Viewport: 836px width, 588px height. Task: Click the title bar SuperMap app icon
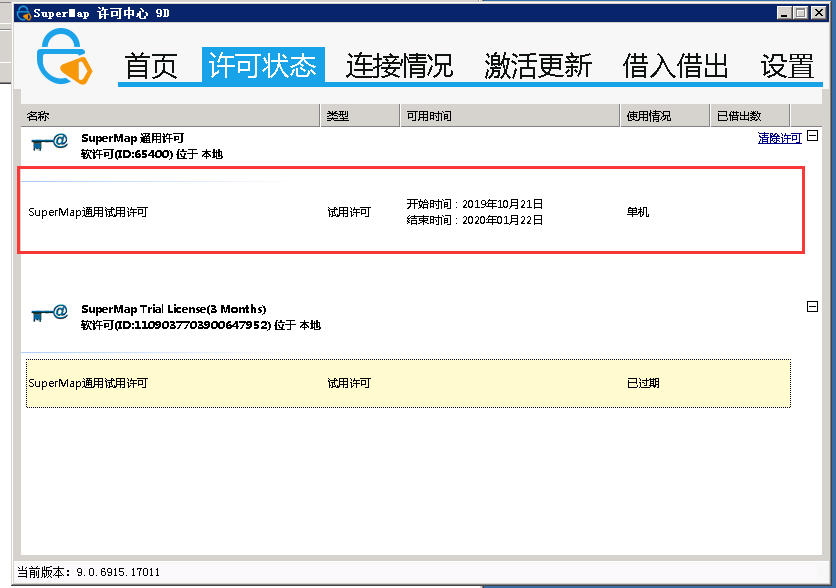[x=23, y=13]
